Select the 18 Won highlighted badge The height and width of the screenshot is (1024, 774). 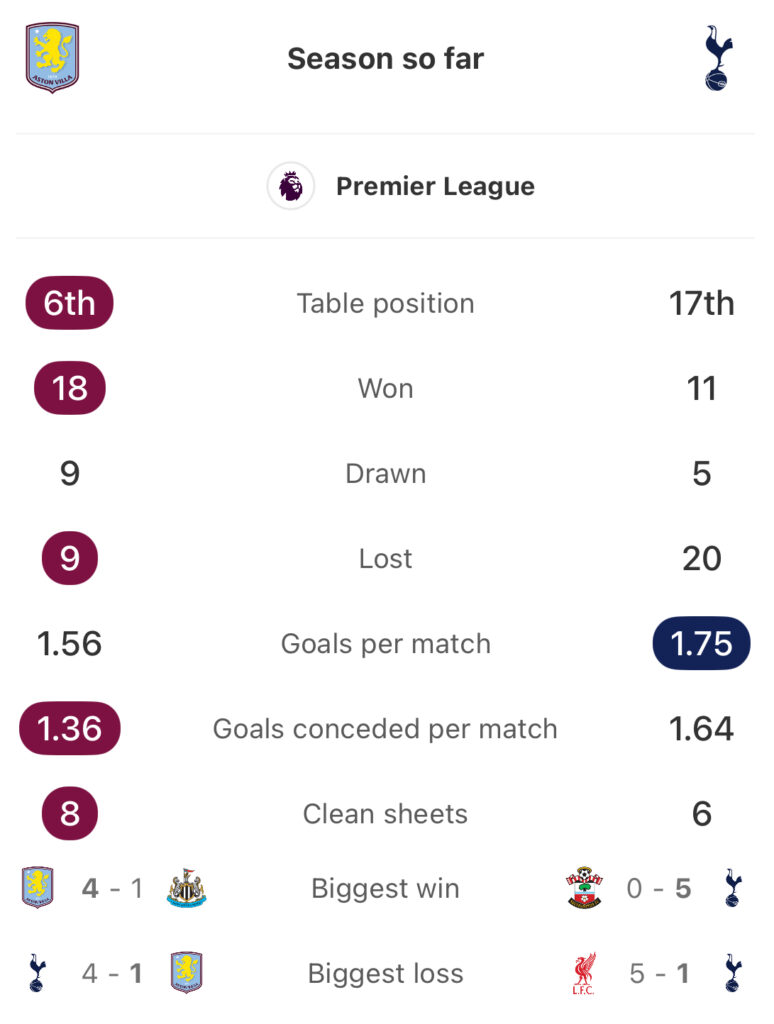(x=69, y=388)
